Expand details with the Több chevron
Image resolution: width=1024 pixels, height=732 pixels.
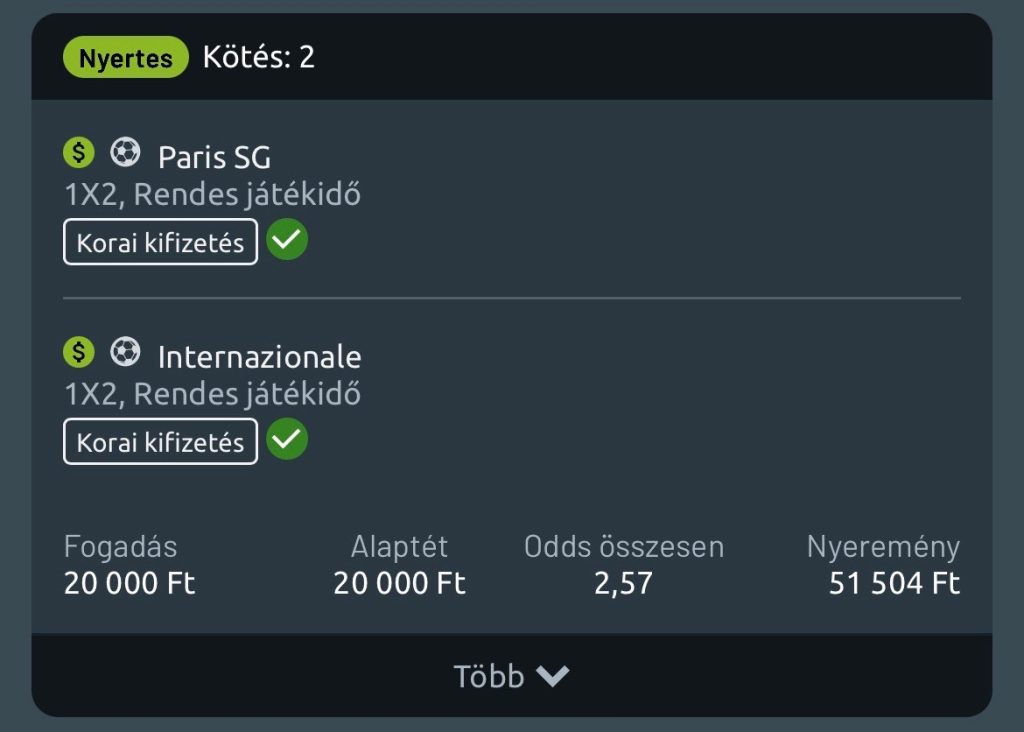(552, 677)
